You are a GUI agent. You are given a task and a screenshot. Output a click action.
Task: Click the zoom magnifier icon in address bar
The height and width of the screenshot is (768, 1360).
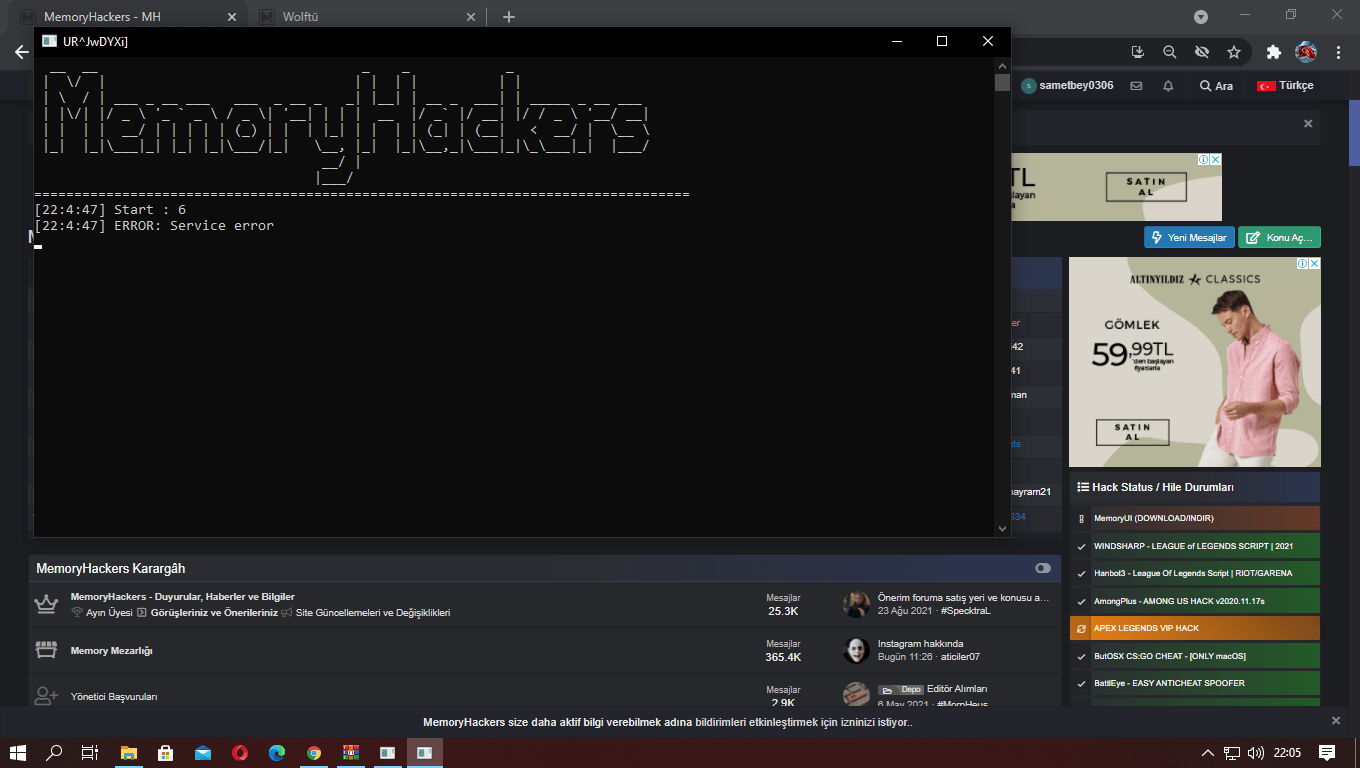coord(1170,52)
